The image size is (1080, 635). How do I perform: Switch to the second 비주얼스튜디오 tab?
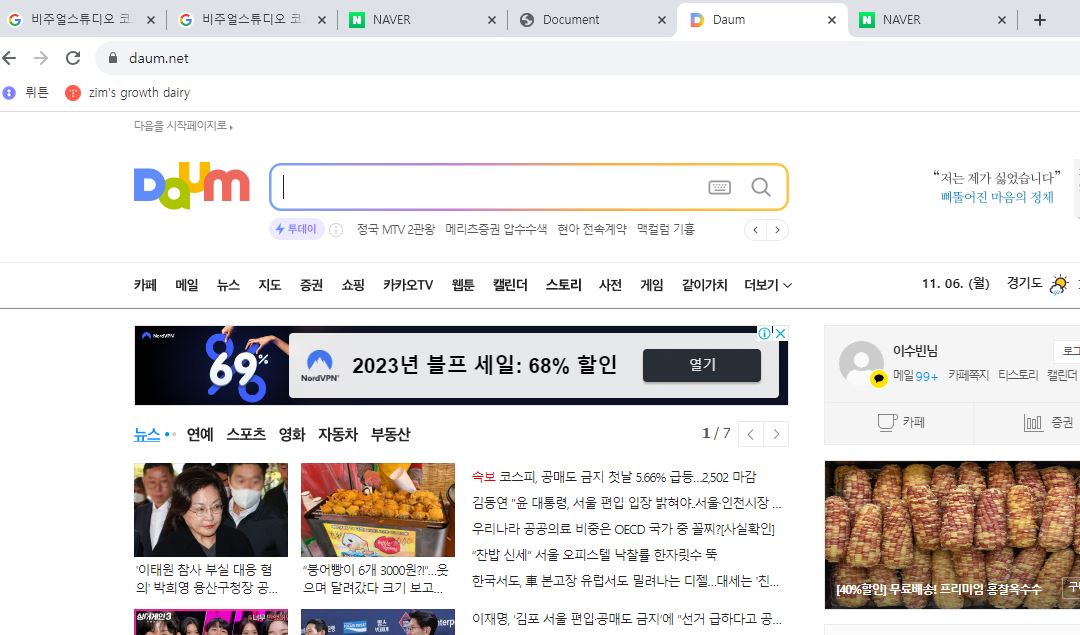click(251, 20)
